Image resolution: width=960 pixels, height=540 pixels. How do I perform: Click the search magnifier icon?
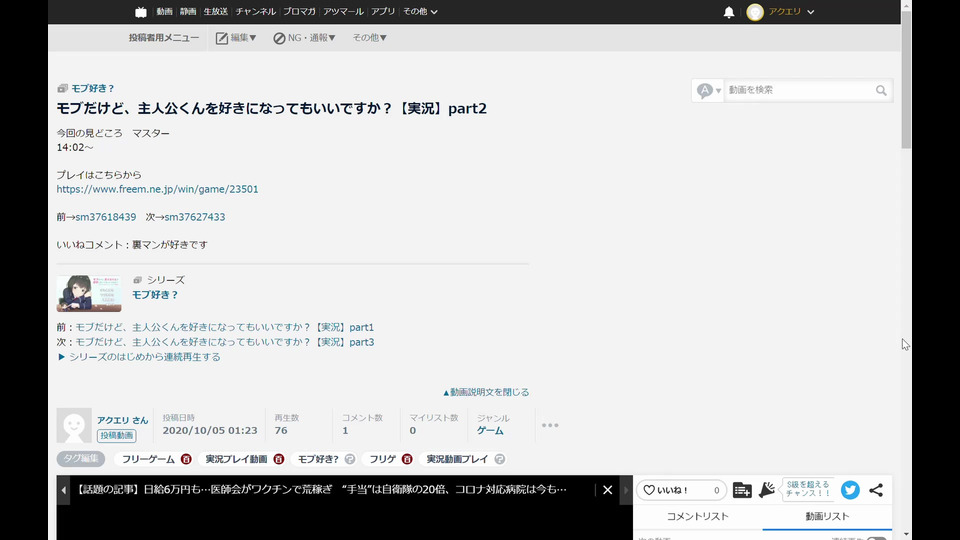pos(881,91)
